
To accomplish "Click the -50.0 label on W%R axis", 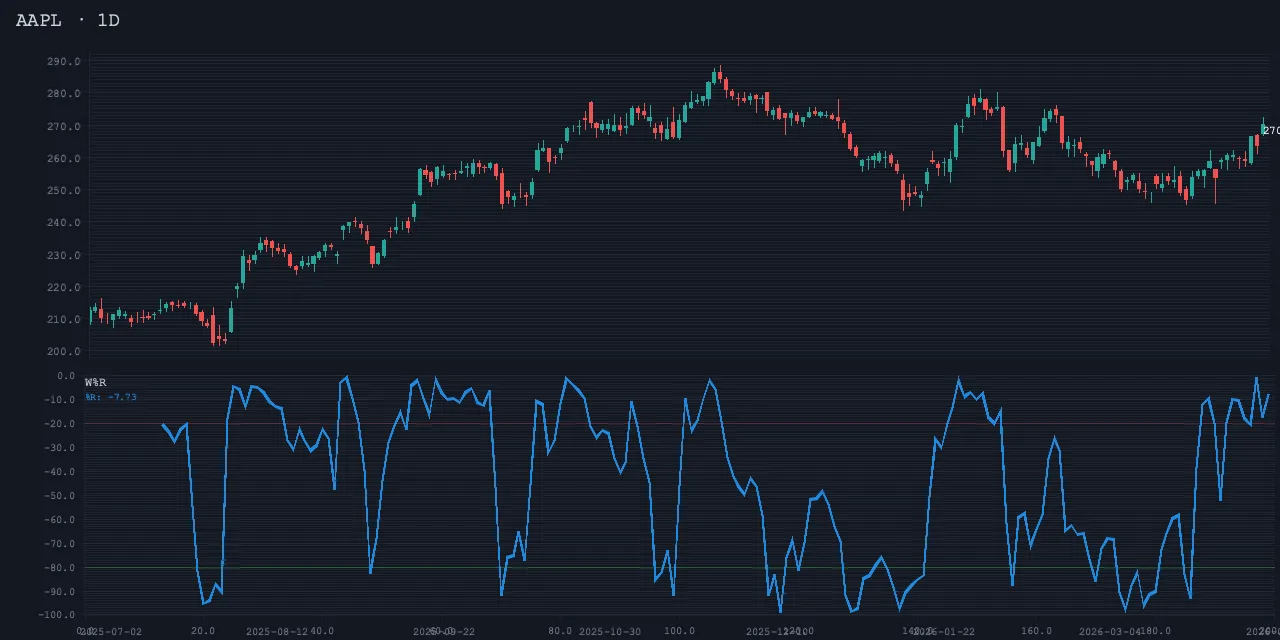I will [x=61, y=496].
